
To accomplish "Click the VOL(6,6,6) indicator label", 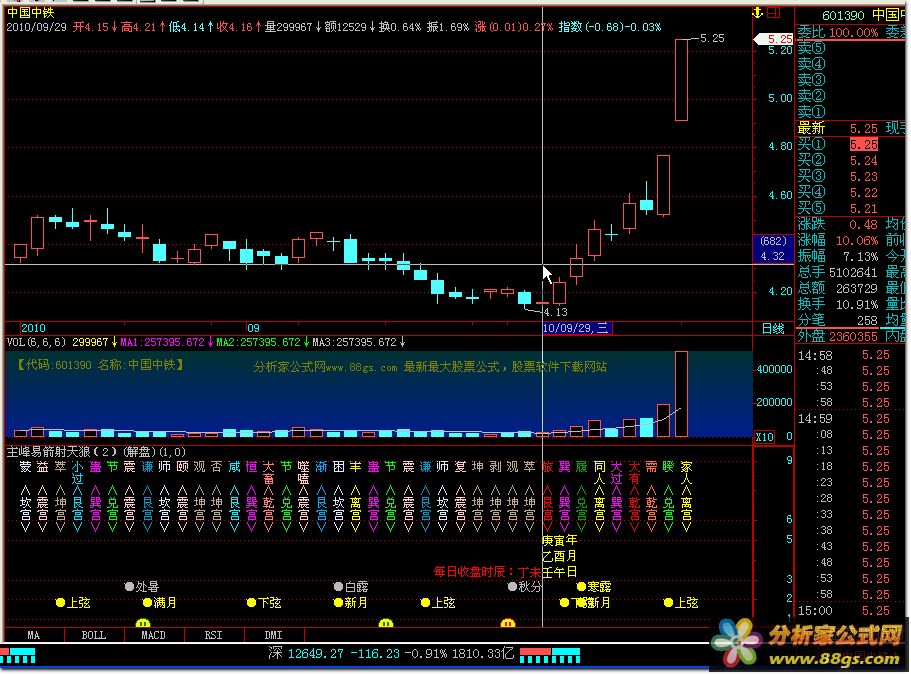I will [36, 342].
